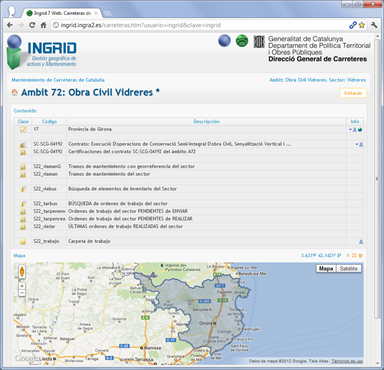Drop the Street View pegman icon on the map
Screen dimensions: 384x370
22,272
